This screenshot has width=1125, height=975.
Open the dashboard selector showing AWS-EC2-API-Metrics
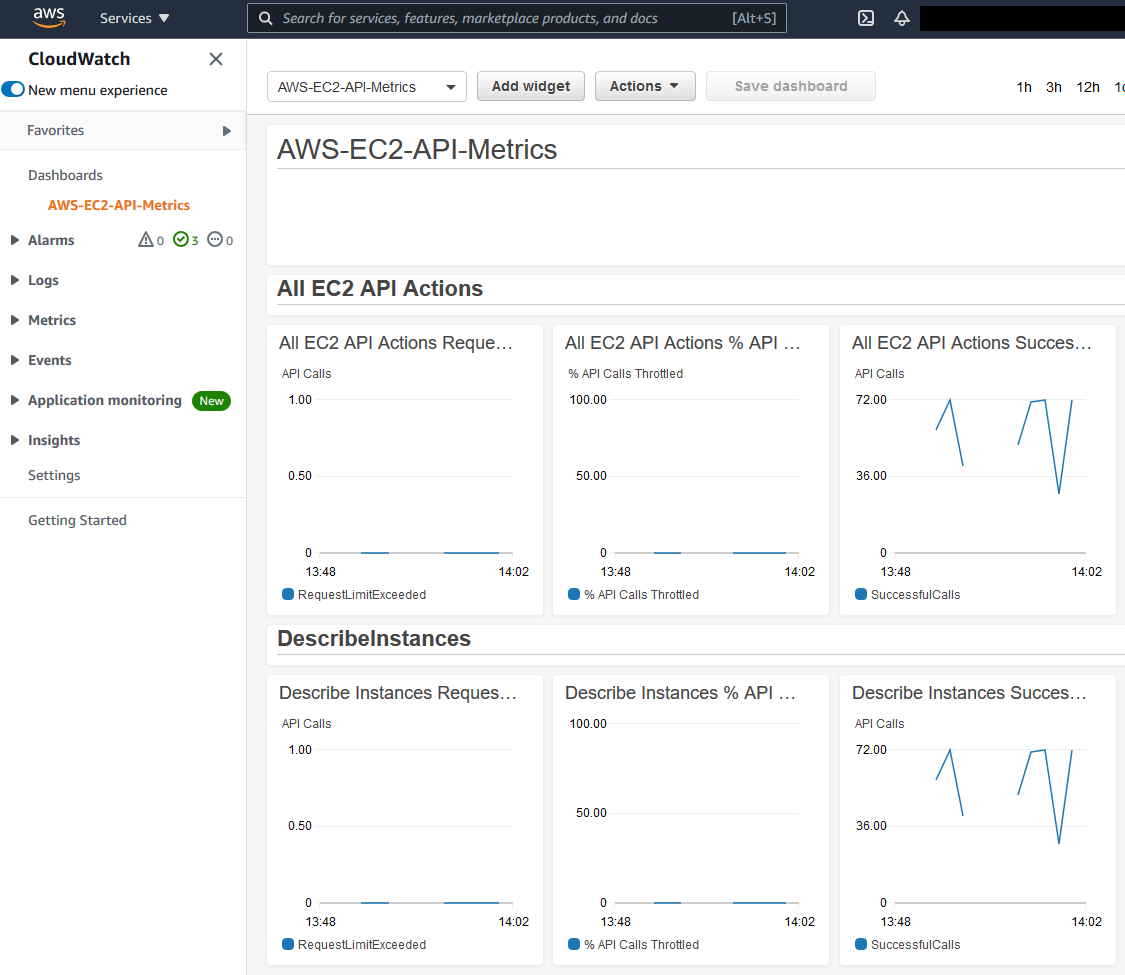[366, 87]
